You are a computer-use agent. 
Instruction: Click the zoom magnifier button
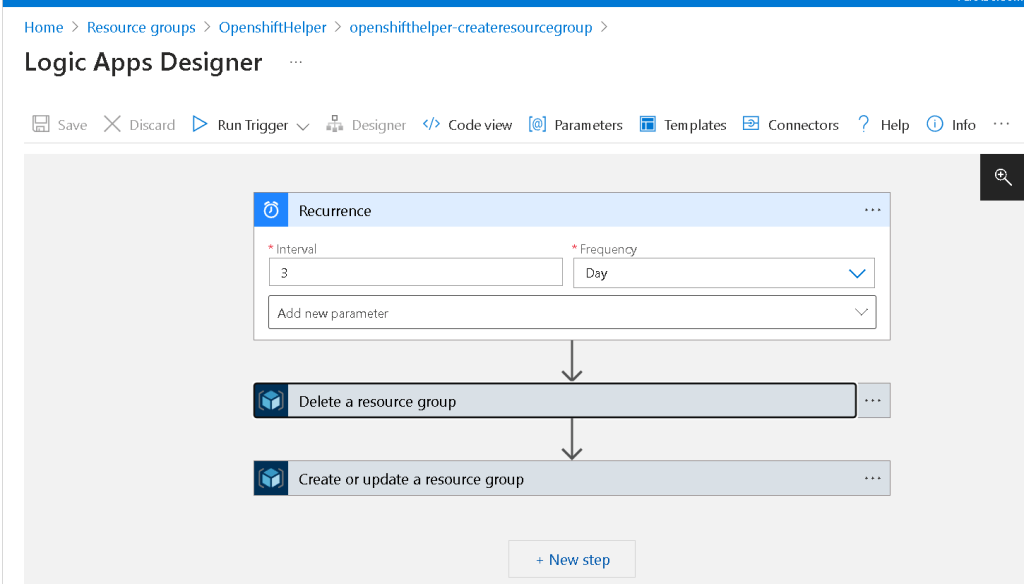coord(1002,177)
